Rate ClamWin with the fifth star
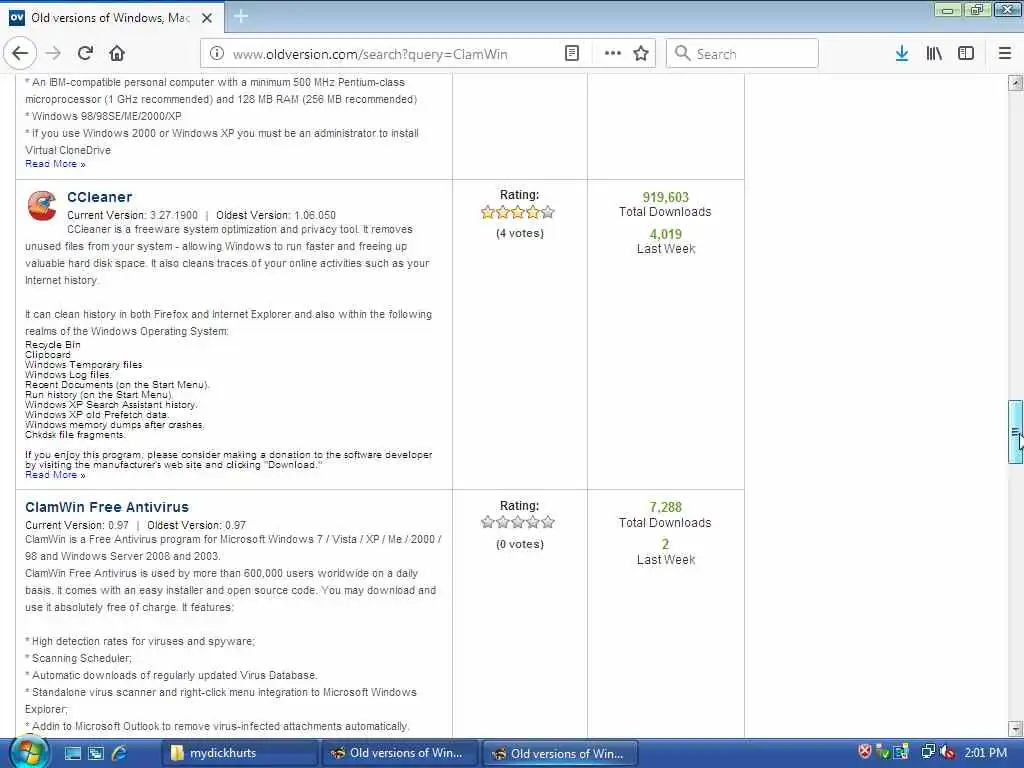Viewport: 1024px width, 768px height. point(548,522)
